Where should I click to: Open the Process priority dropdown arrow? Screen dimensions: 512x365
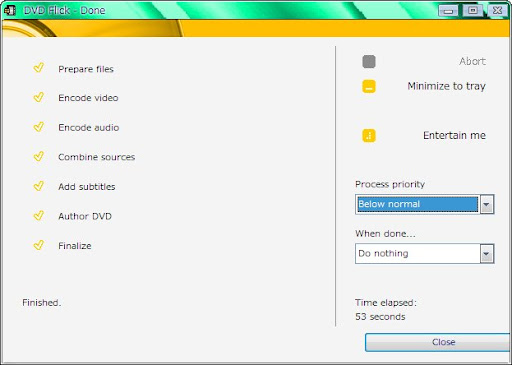click(x=487, y=204)
